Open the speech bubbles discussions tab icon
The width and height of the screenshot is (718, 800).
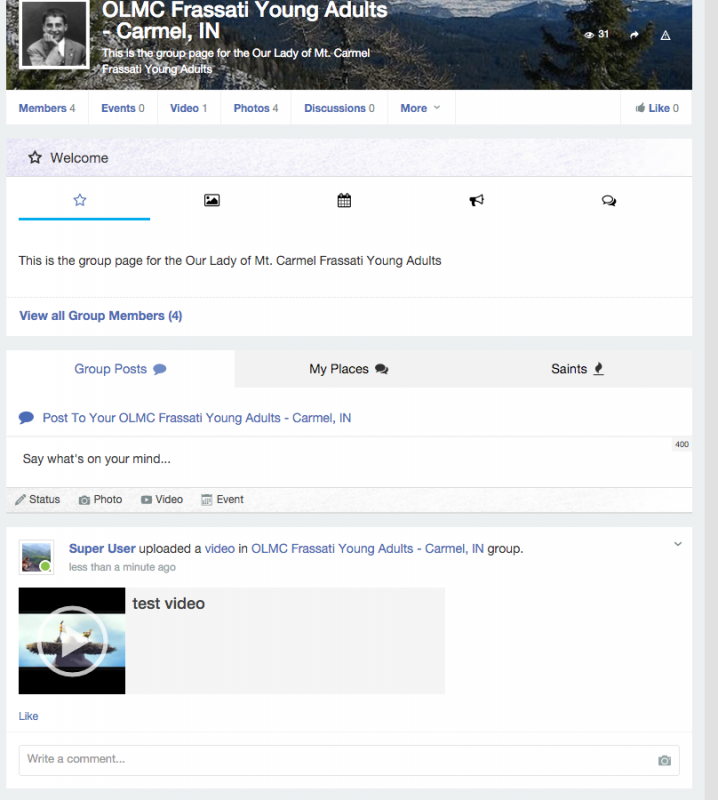click(x=608, y=201)
